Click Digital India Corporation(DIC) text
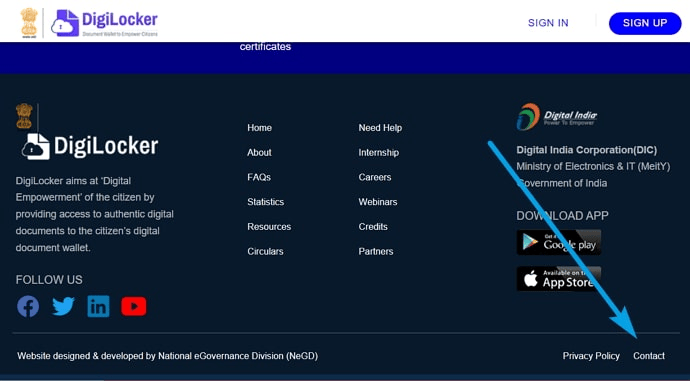Image resolution: width=690 pixels, height=381 pixels. coord(586,150)
